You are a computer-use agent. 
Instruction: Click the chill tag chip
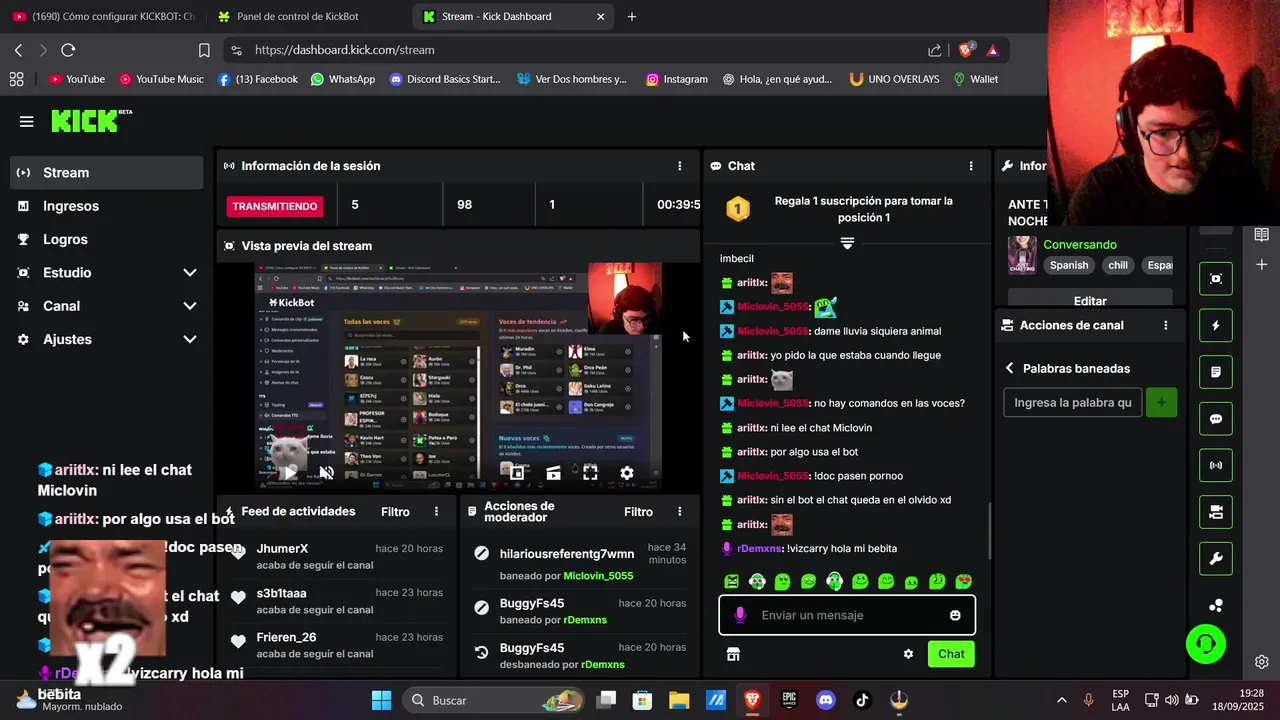click(x=1118, y=265)
